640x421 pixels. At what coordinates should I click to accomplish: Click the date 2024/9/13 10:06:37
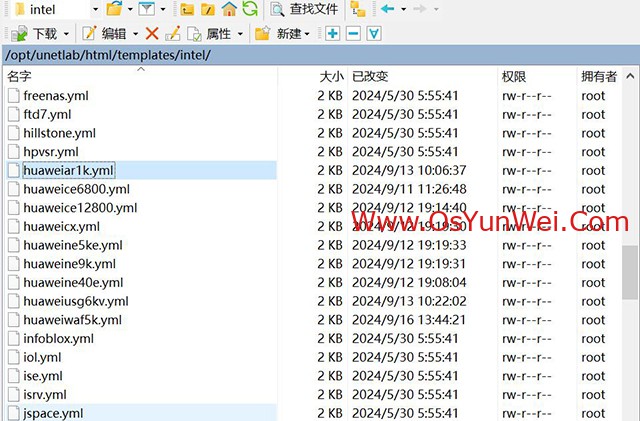(x=409, y=170)
